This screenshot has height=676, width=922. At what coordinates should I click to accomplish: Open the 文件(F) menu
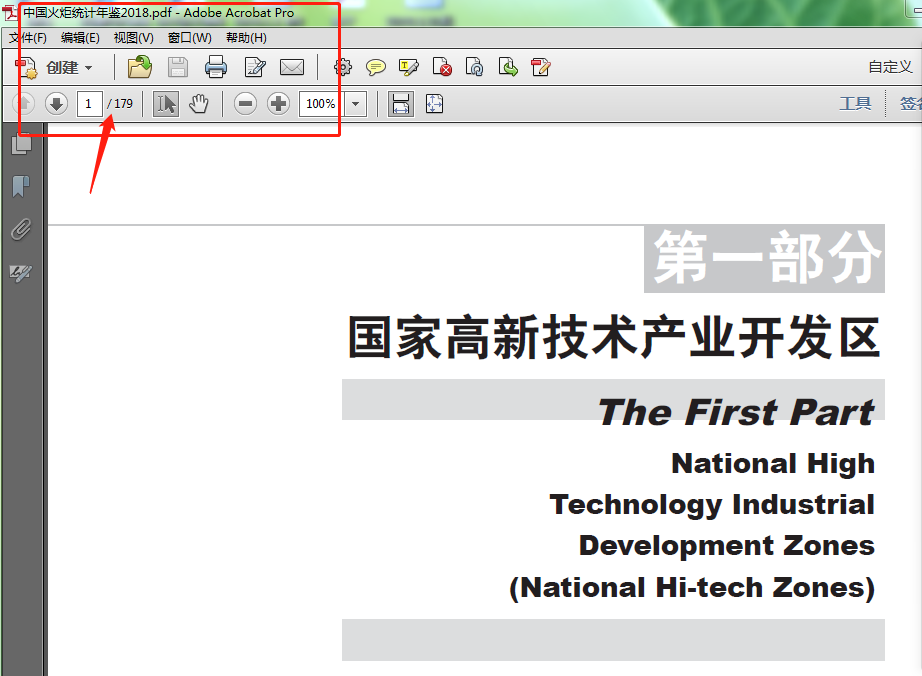pos(28,38)
